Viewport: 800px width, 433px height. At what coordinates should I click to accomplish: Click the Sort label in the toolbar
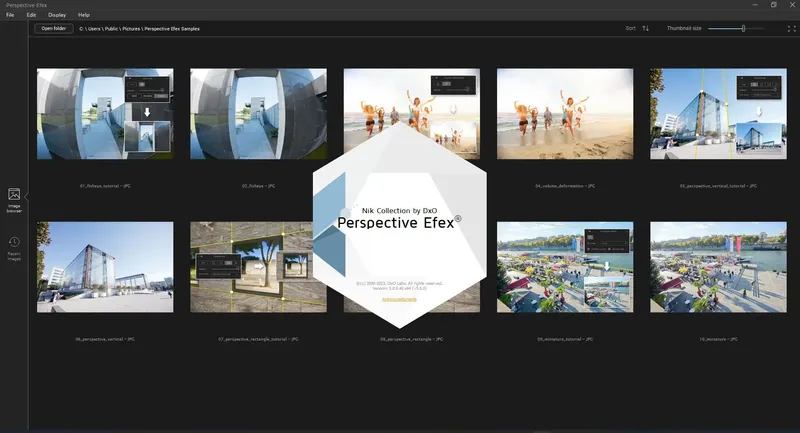631,29
